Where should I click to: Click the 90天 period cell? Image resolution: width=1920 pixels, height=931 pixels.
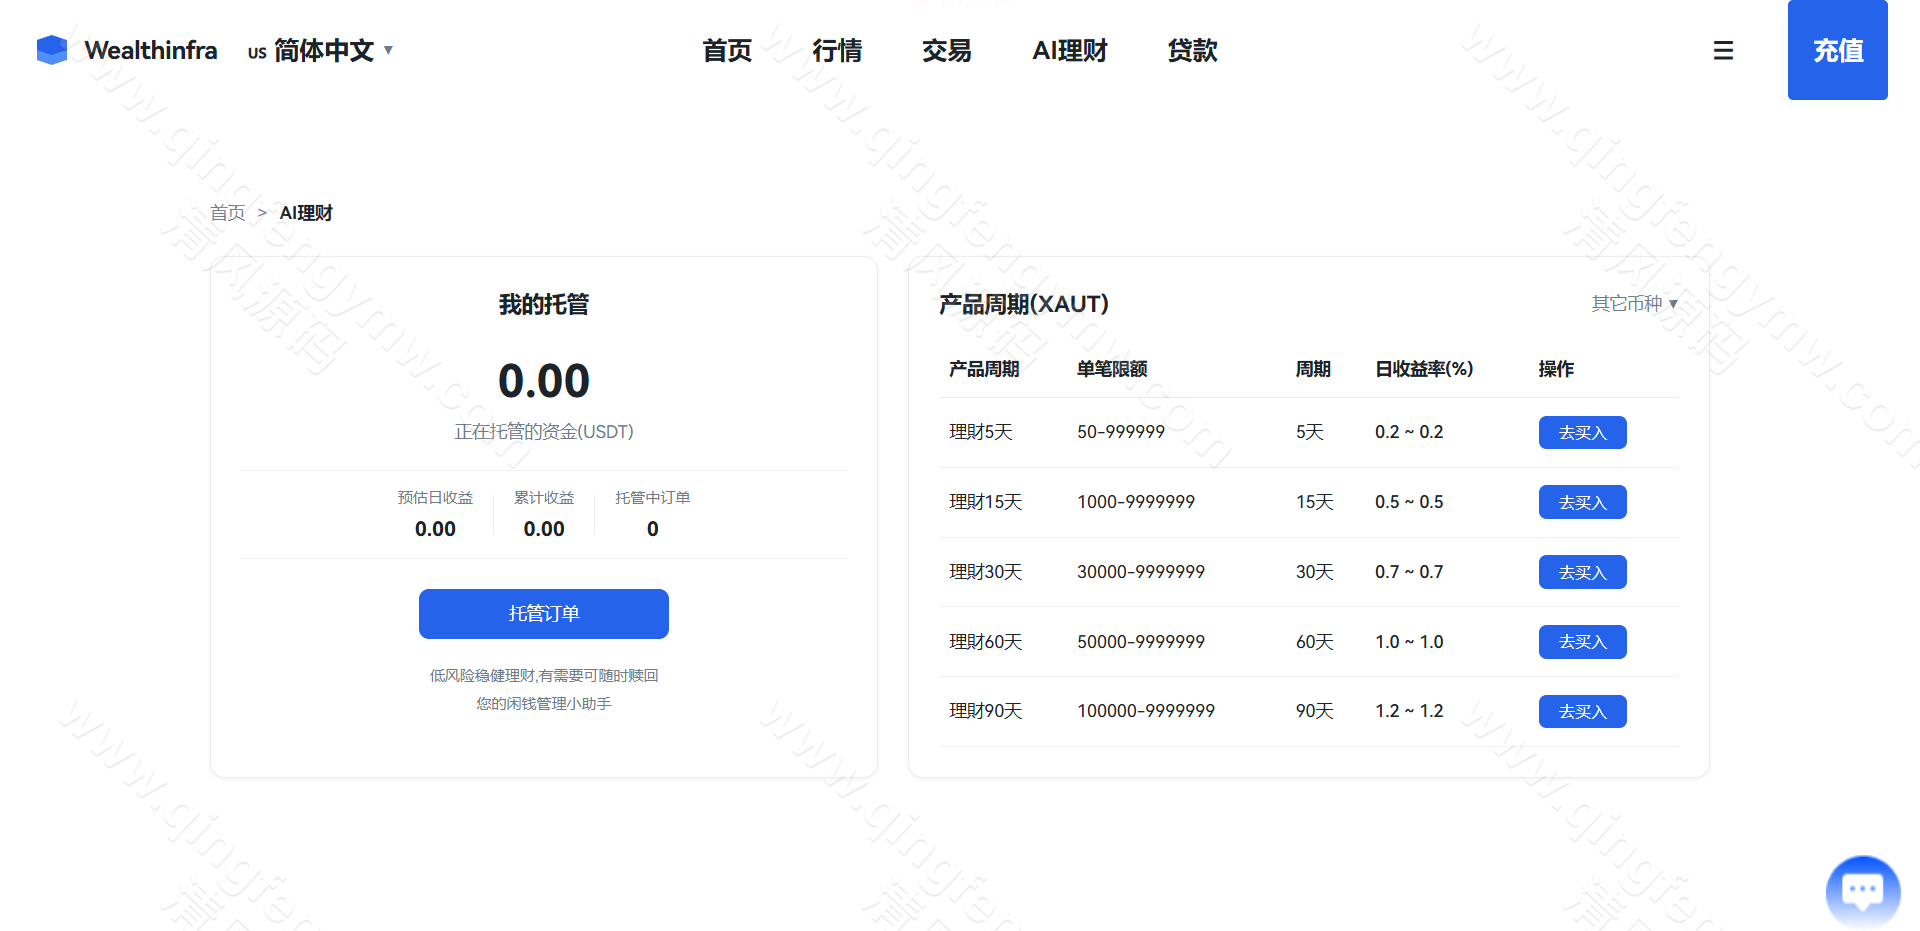(1315, 711)
